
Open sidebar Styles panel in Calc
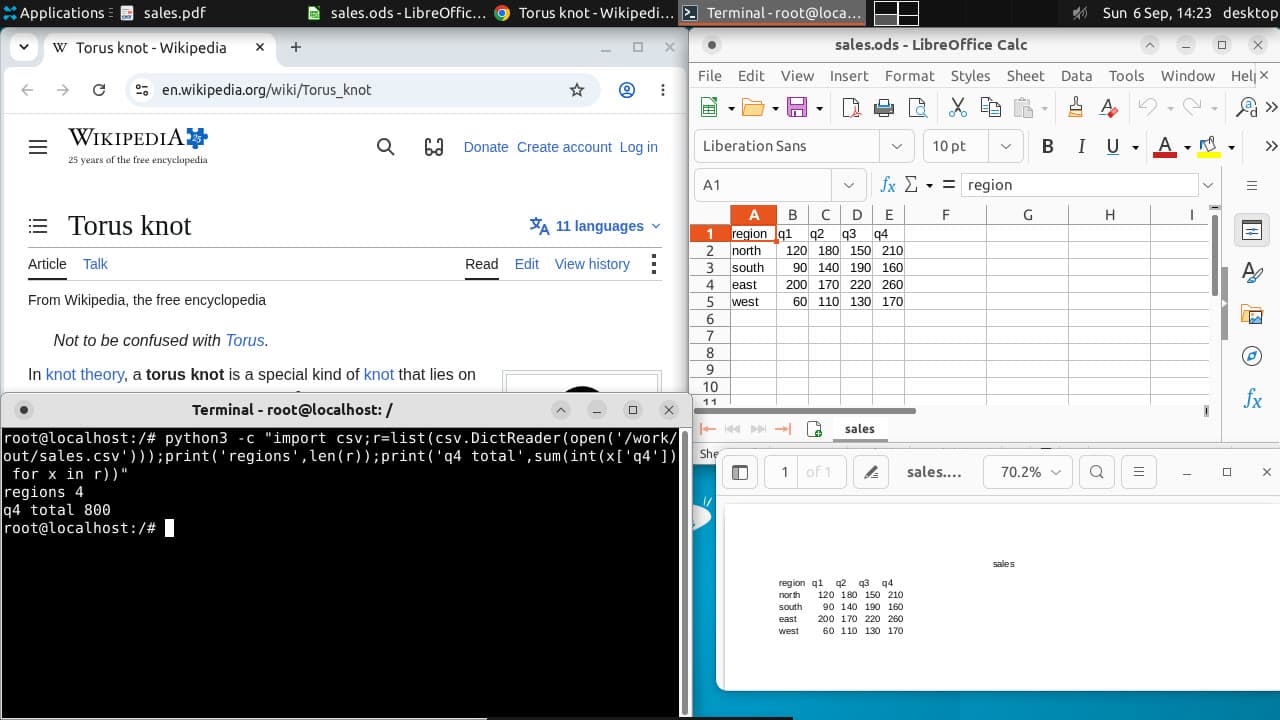point(1252,272)
